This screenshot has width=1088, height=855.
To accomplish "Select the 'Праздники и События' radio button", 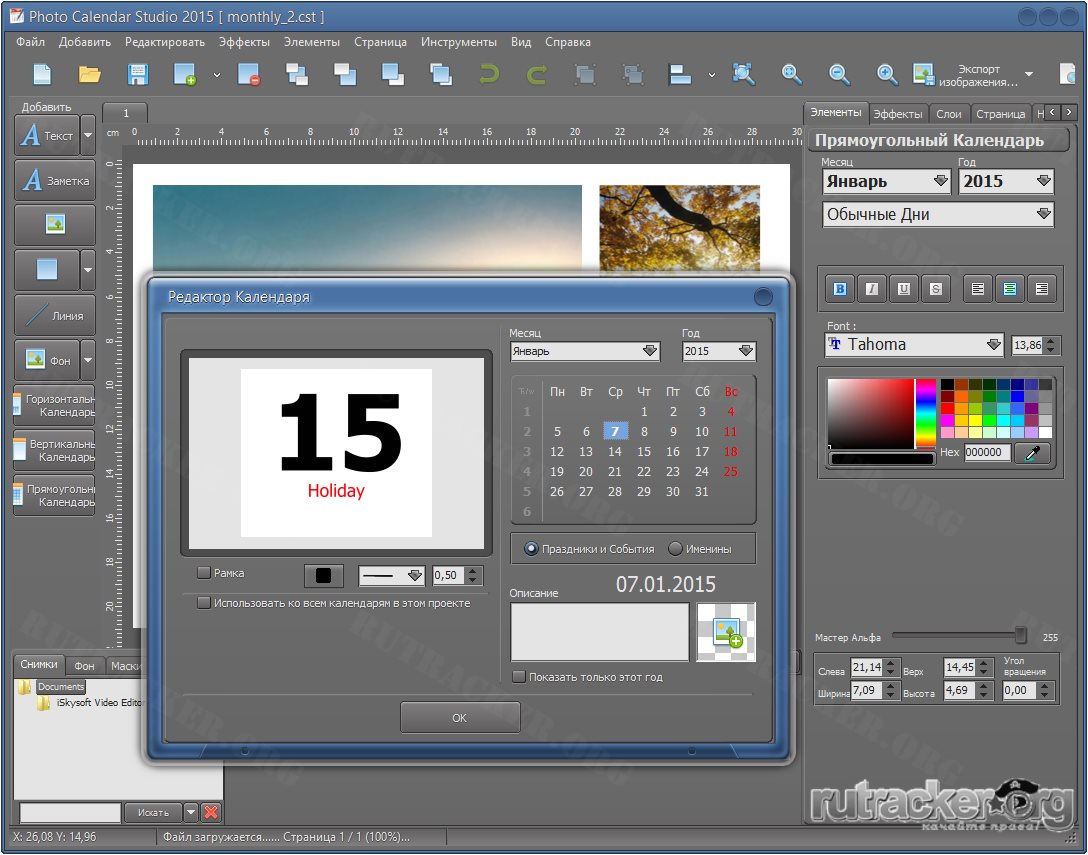I will [532, 549].
